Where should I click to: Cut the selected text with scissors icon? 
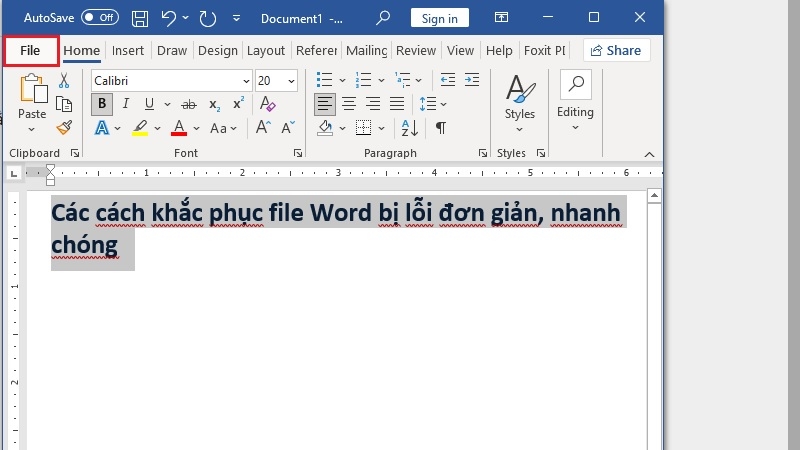[64, 81]
